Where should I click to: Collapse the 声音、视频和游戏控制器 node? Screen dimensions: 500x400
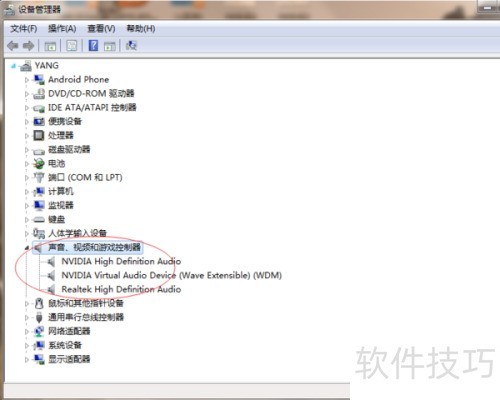click(x=27, y=247)
